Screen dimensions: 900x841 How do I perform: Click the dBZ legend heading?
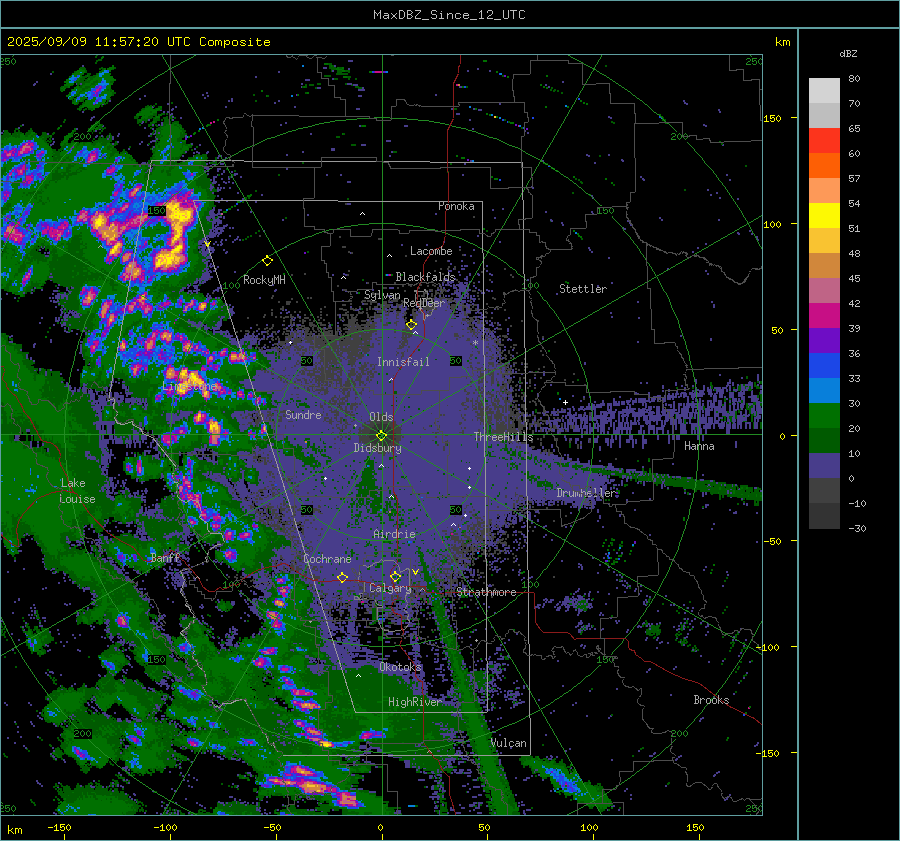(x=848, y=53)
